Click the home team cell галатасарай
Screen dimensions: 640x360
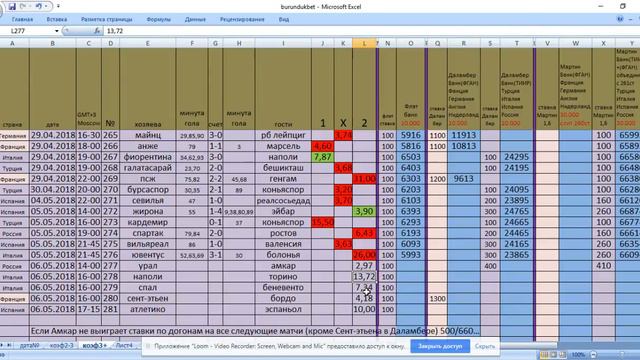(x=148, y=168)
